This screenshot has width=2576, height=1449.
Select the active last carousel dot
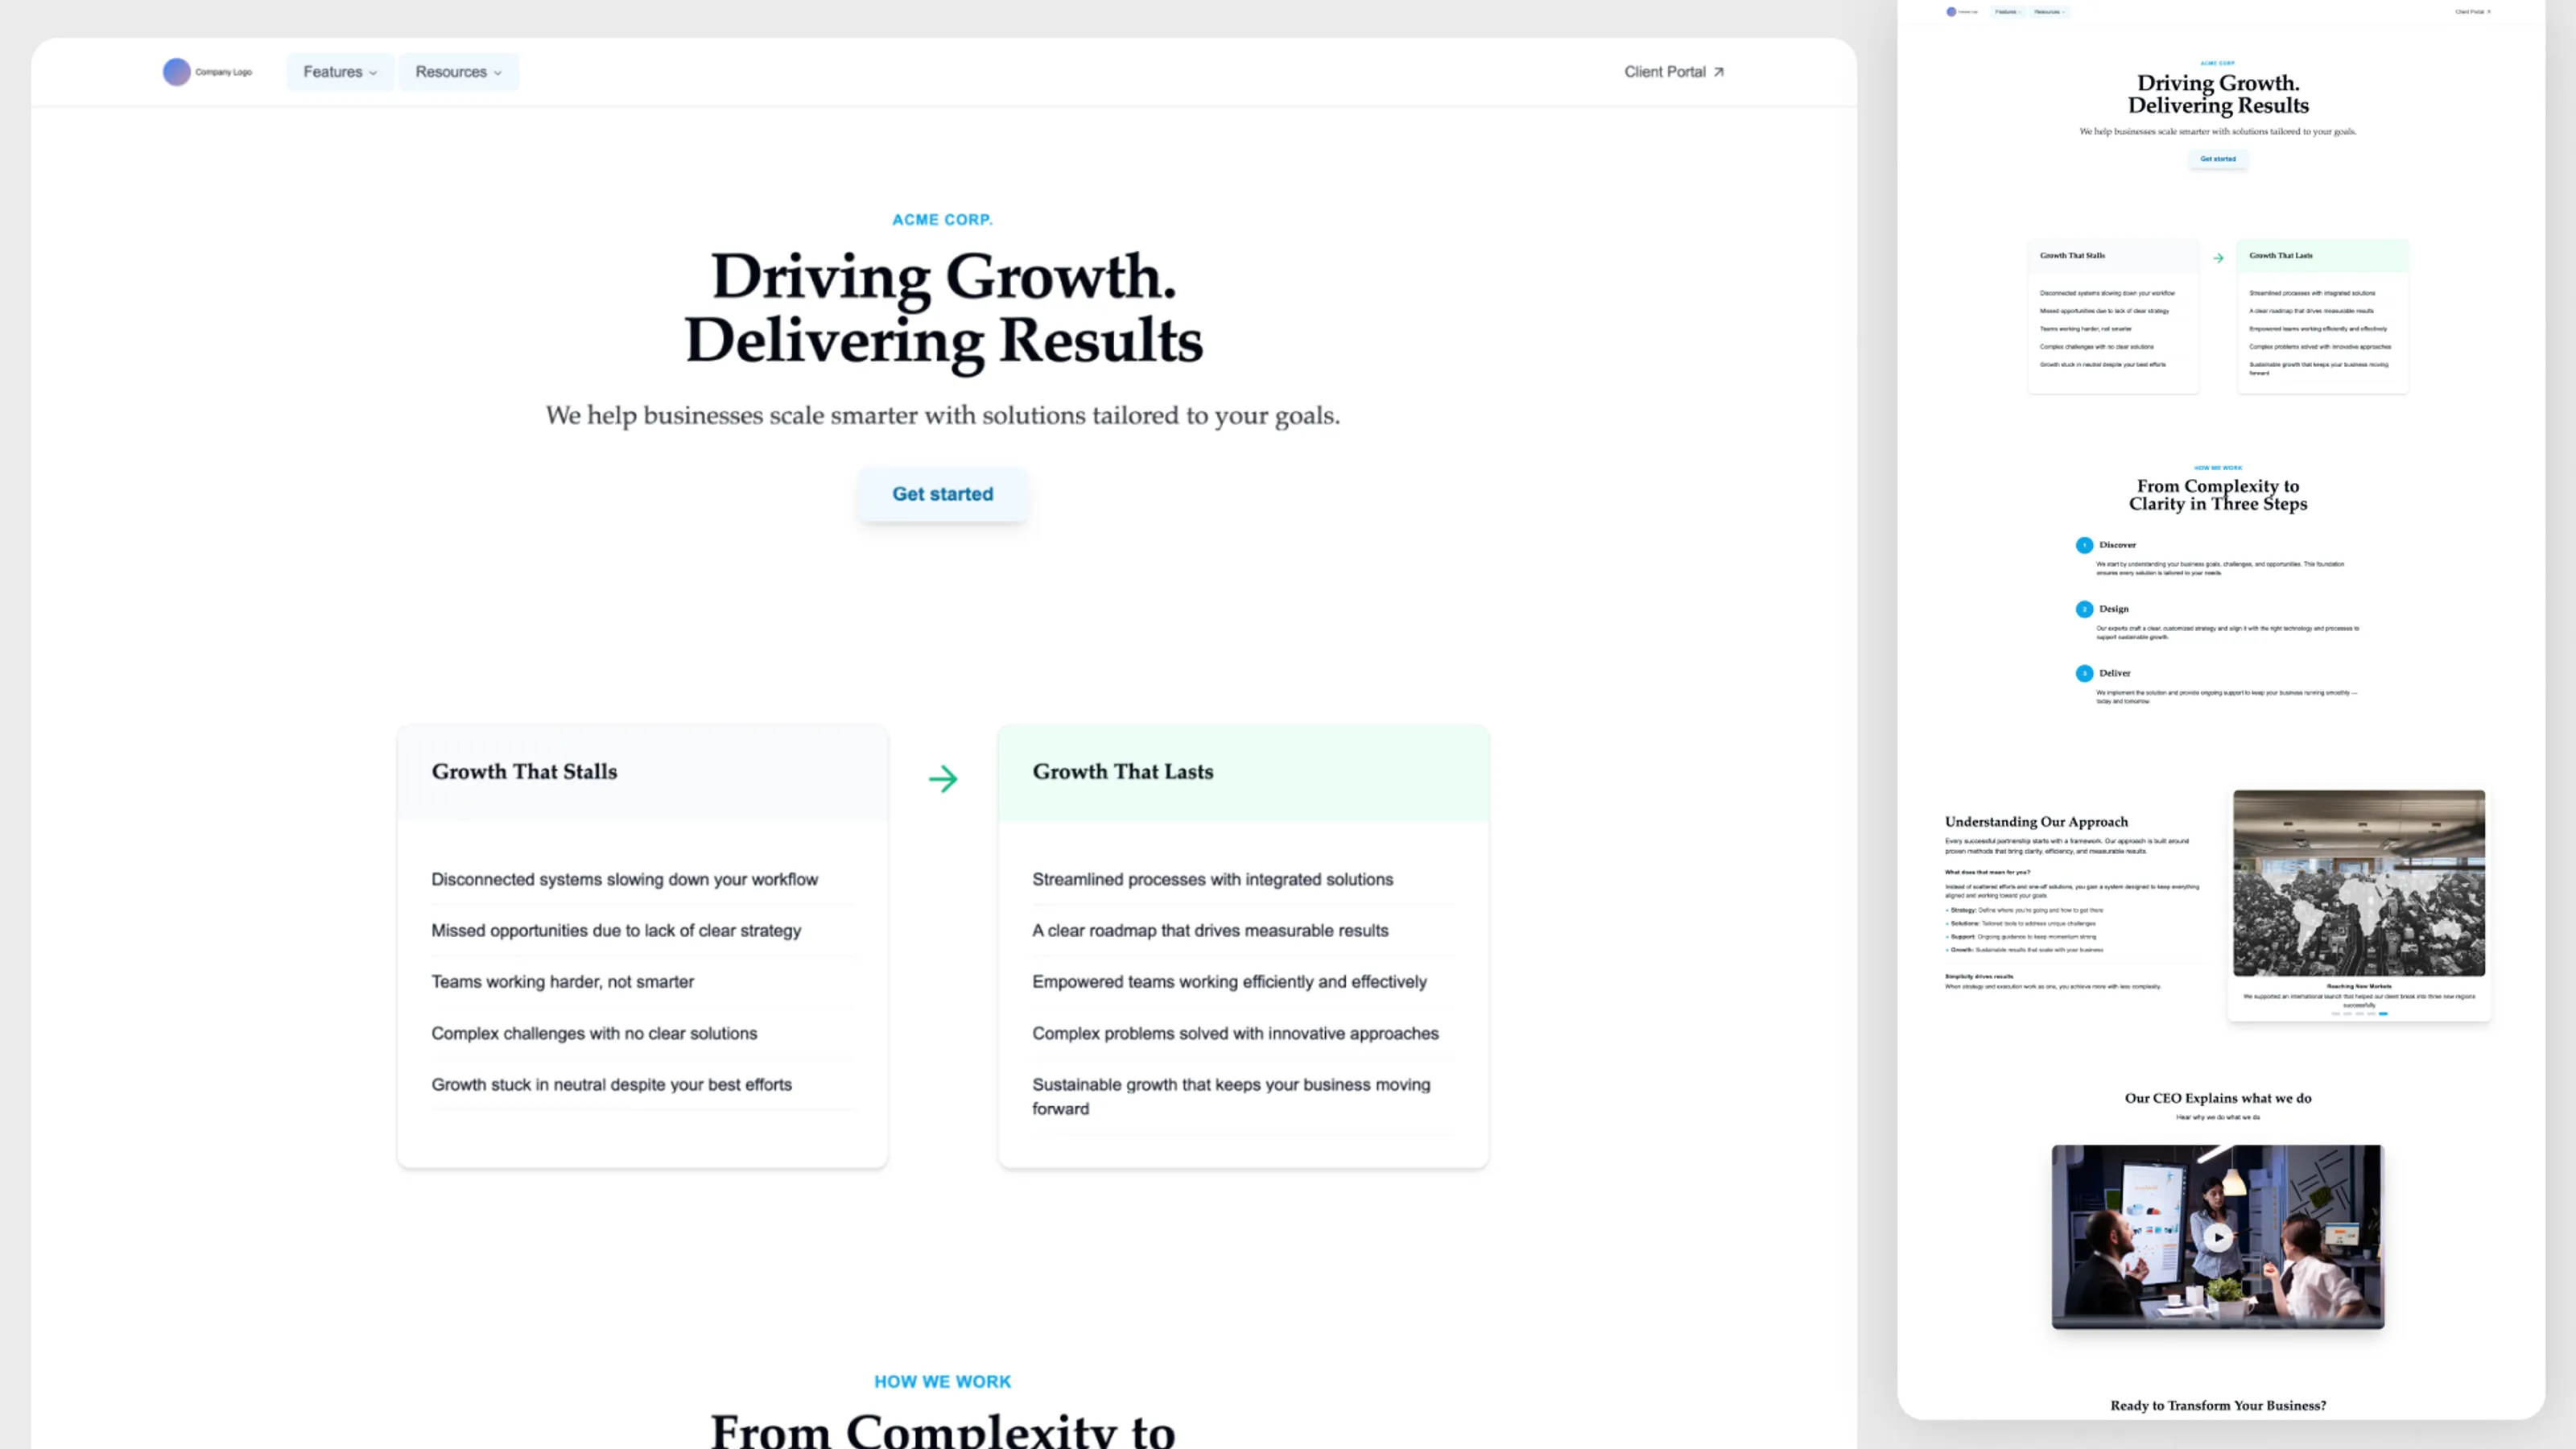coord(2383,1014)
